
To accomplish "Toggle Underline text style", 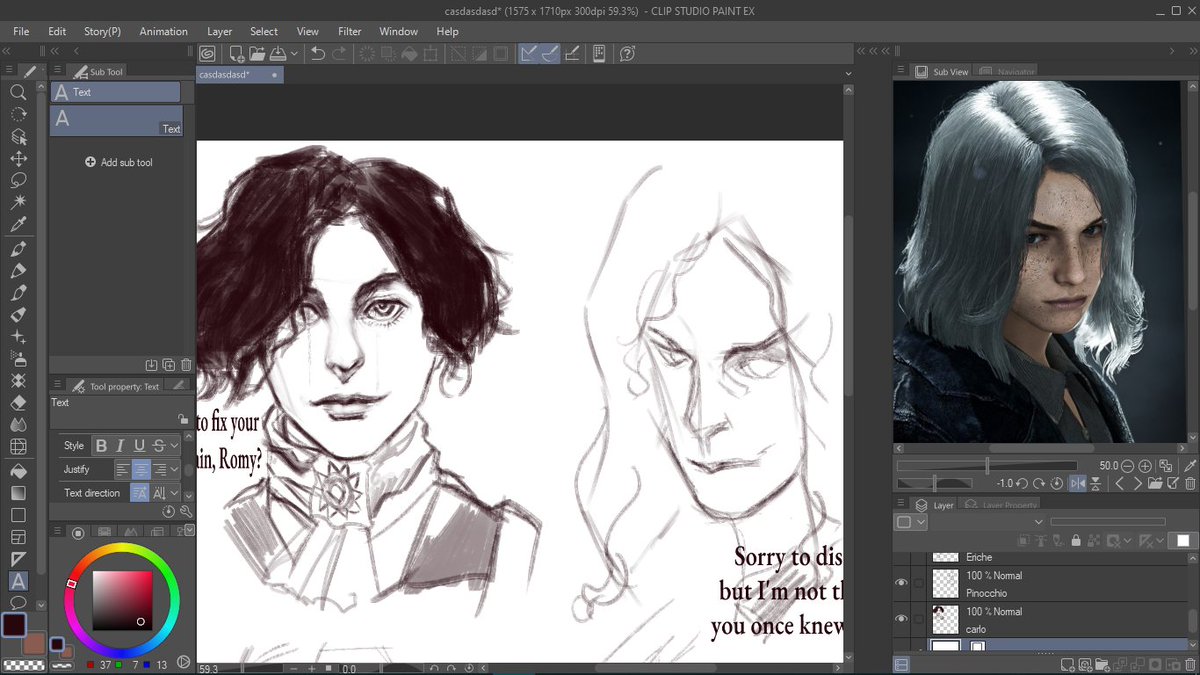I will (139, 446).
